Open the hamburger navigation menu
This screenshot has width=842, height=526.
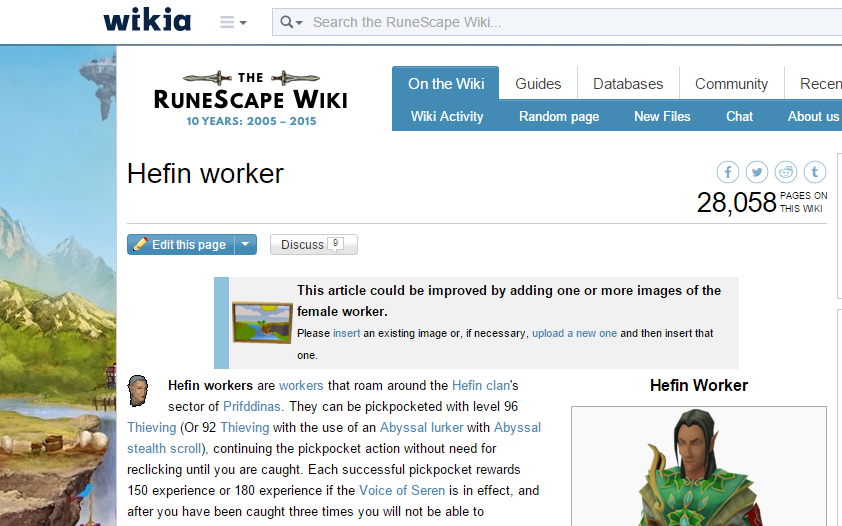pos(232,22)
